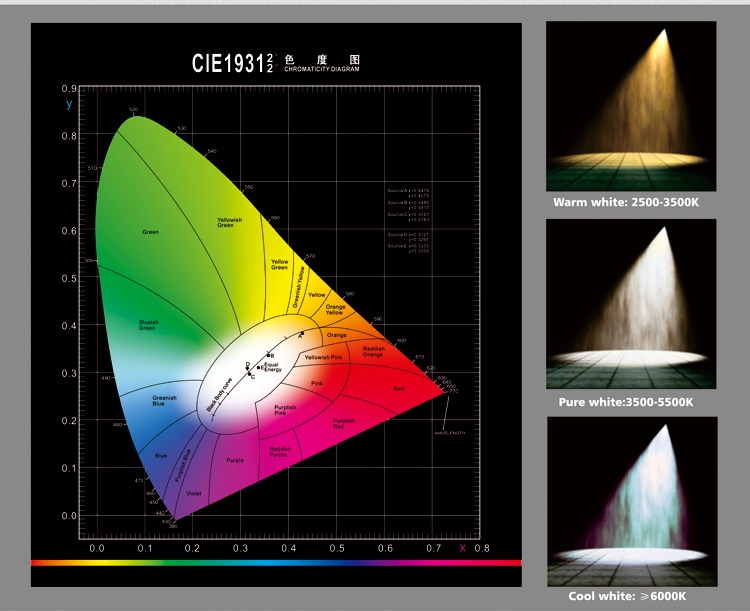The height and width of the screenshot is (611, 750).
Task: Click the 'Purplish Blue' region label
Action: point(182,465)
